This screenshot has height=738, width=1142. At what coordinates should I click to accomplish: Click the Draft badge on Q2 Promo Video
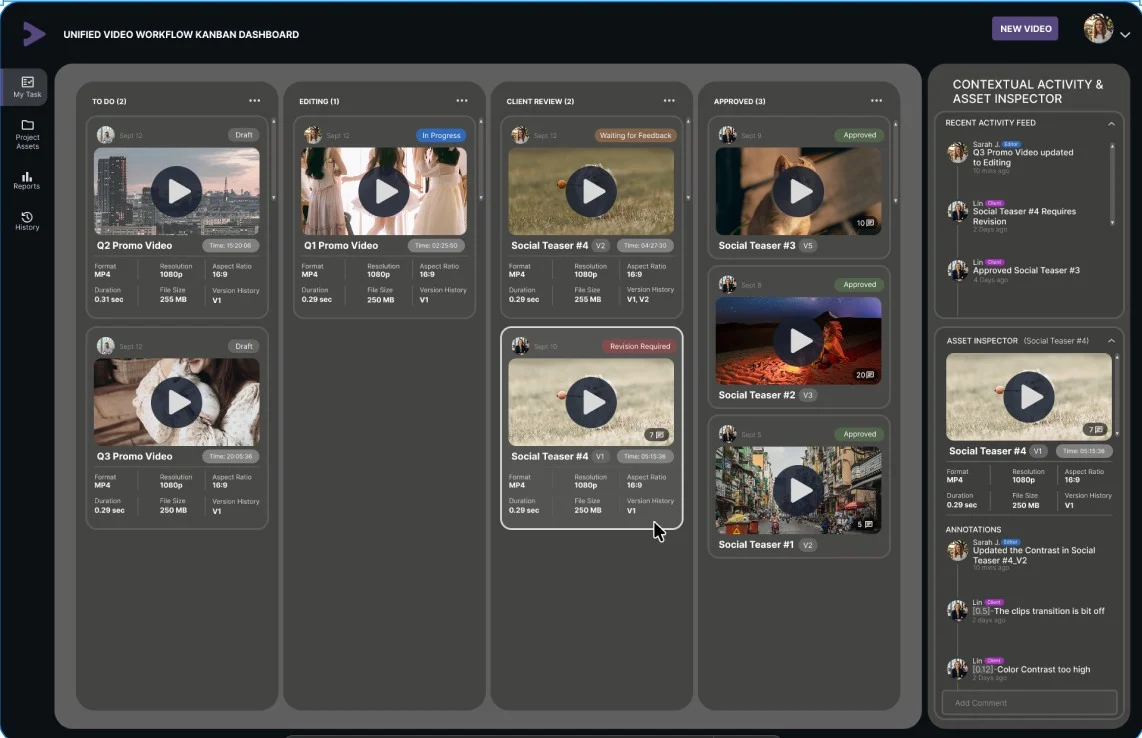point(243,135)
